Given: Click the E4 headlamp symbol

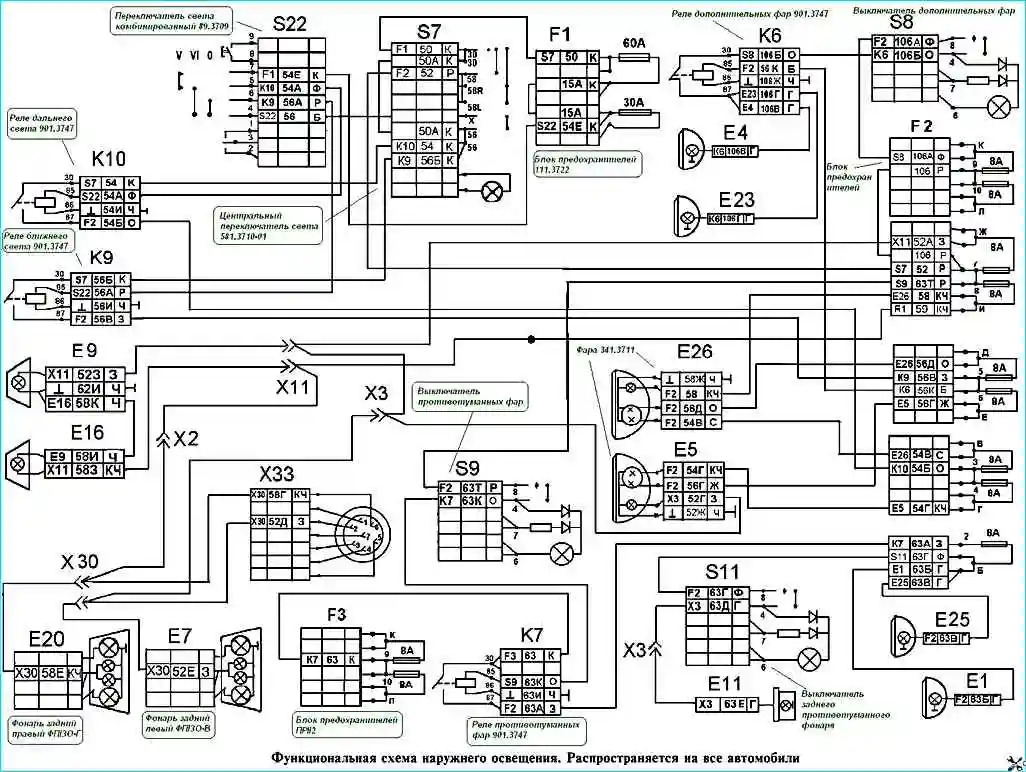Looking at the screenshot, I should click(x=691, y=151).
